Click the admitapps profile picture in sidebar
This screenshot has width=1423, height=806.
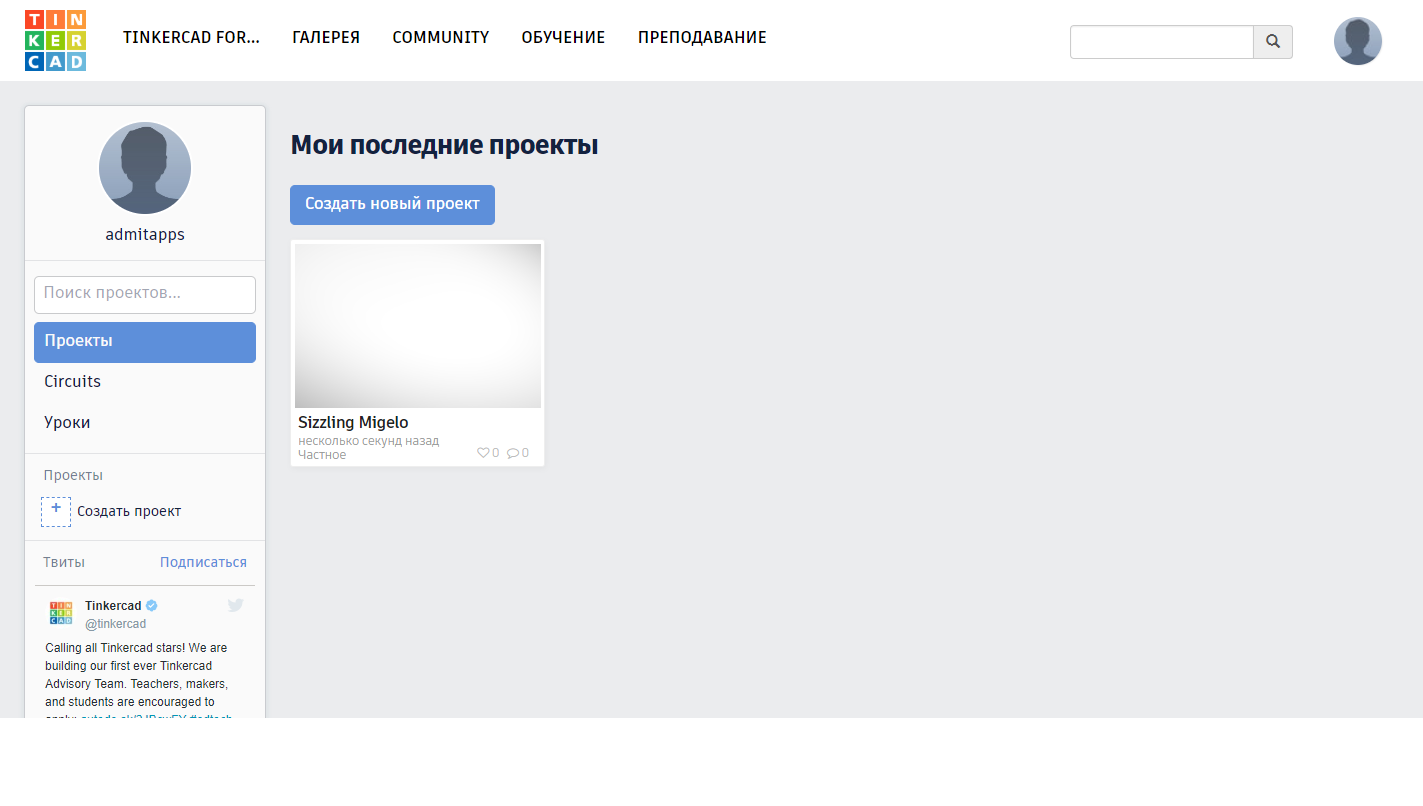click(145, 168)
